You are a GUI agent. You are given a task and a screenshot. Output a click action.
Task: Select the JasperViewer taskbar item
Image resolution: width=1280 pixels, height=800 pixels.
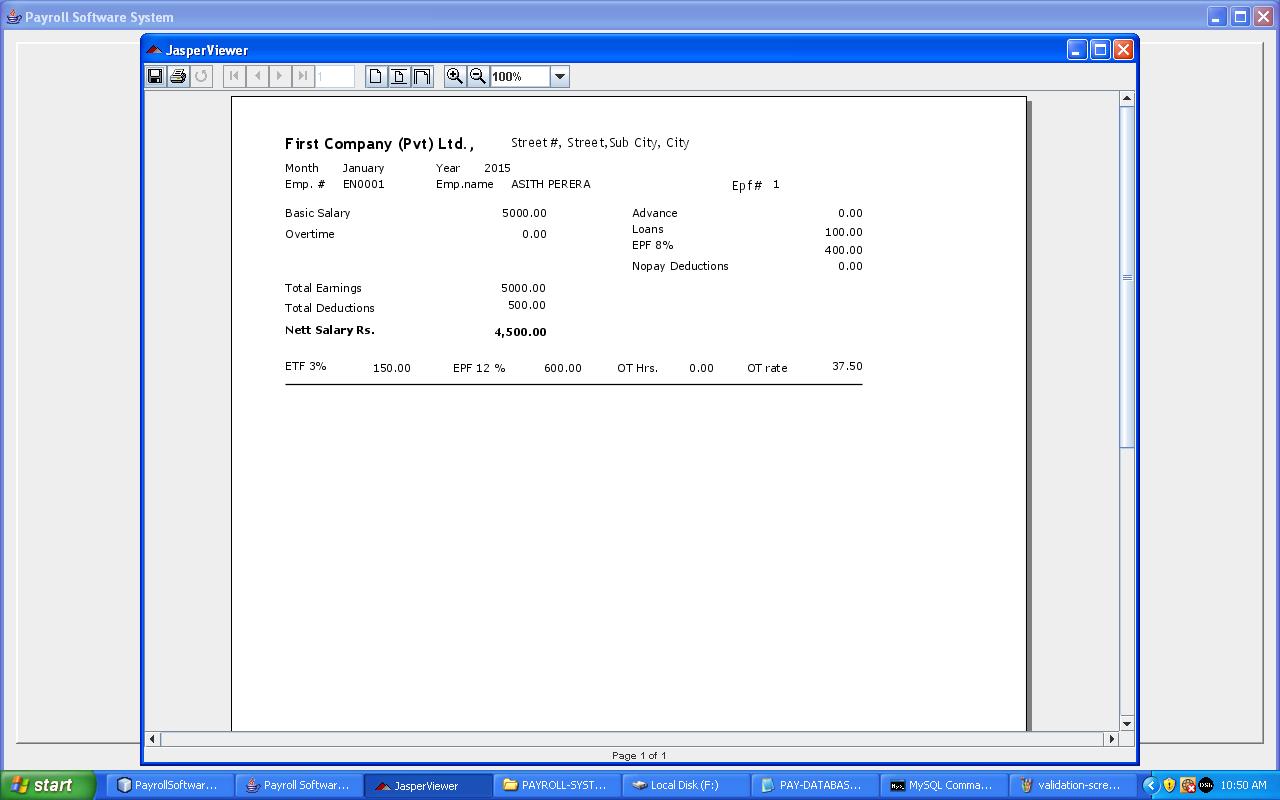coord(428,784)
